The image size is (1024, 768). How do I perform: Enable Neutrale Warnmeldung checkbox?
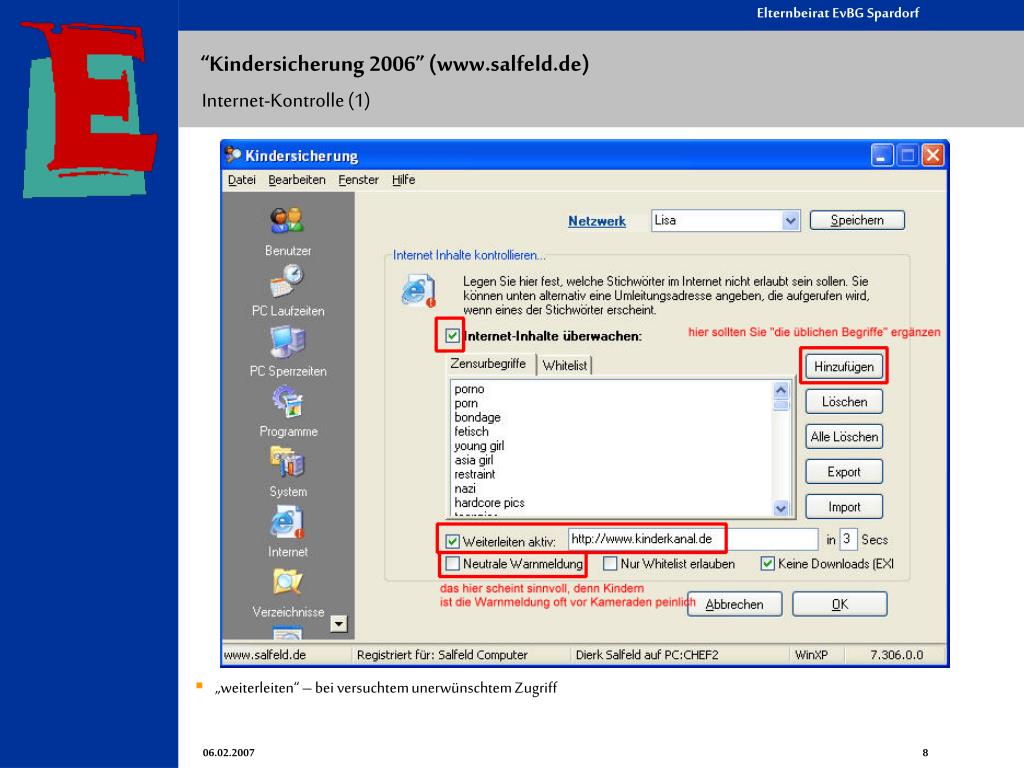[452, 563]
